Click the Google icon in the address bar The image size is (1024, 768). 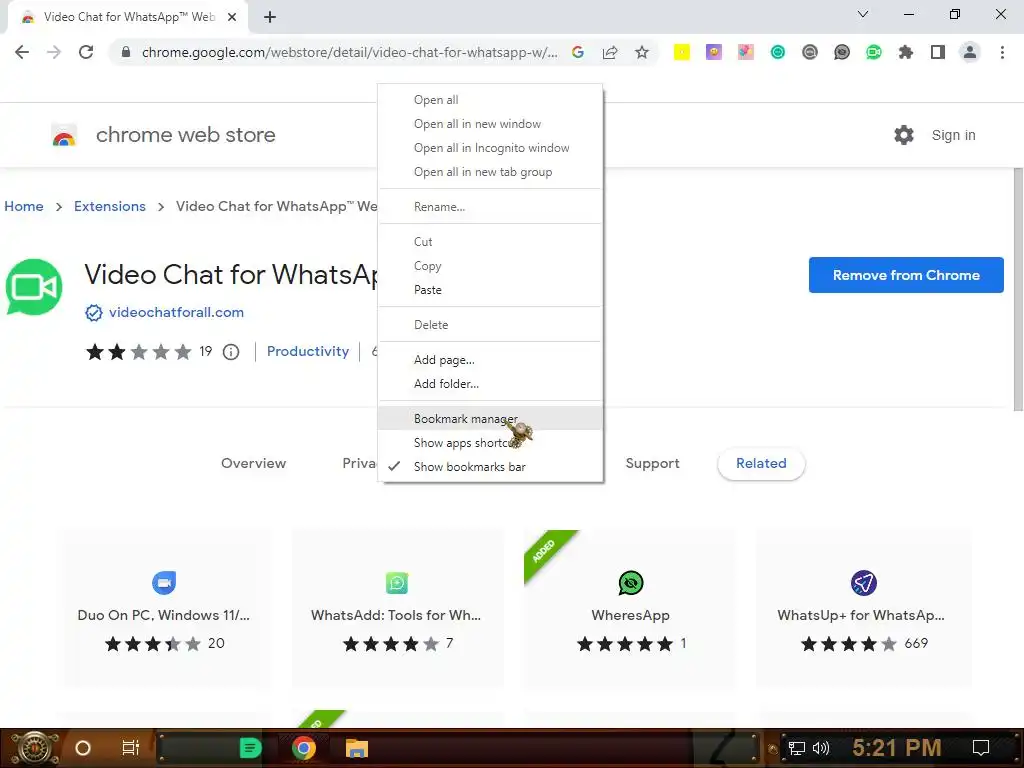pos(577,52)
